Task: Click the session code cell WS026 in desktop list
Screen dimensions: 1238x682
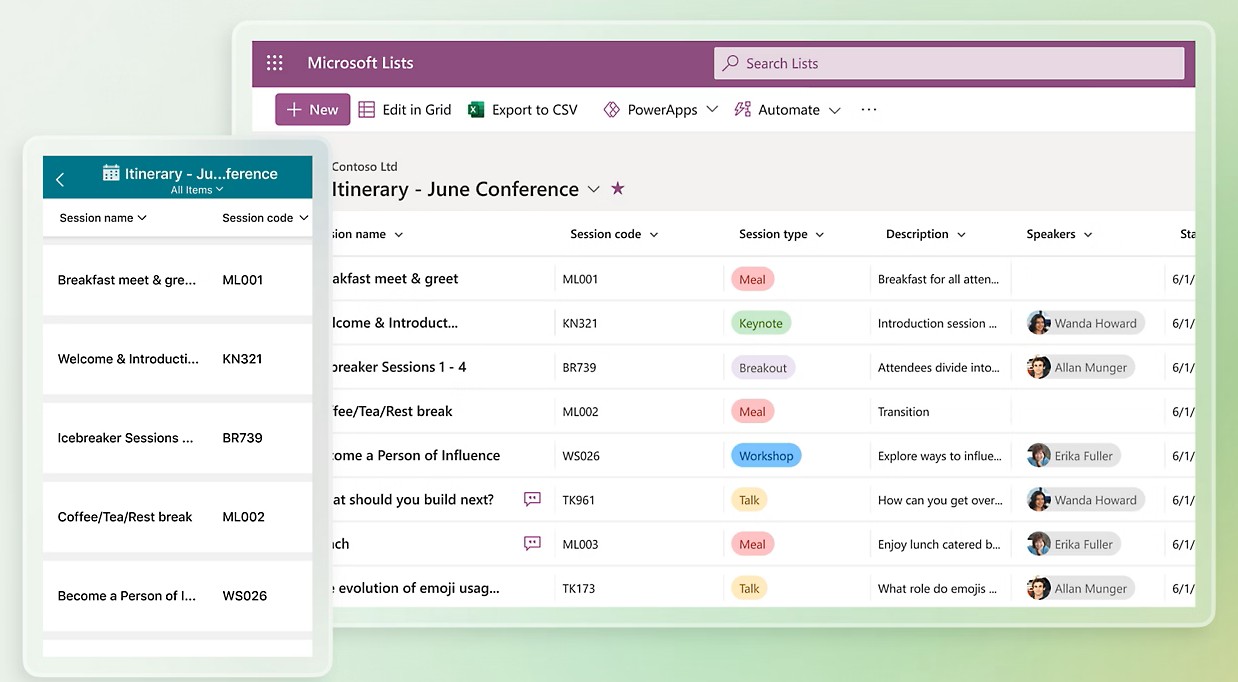Action: click(581, 456)
